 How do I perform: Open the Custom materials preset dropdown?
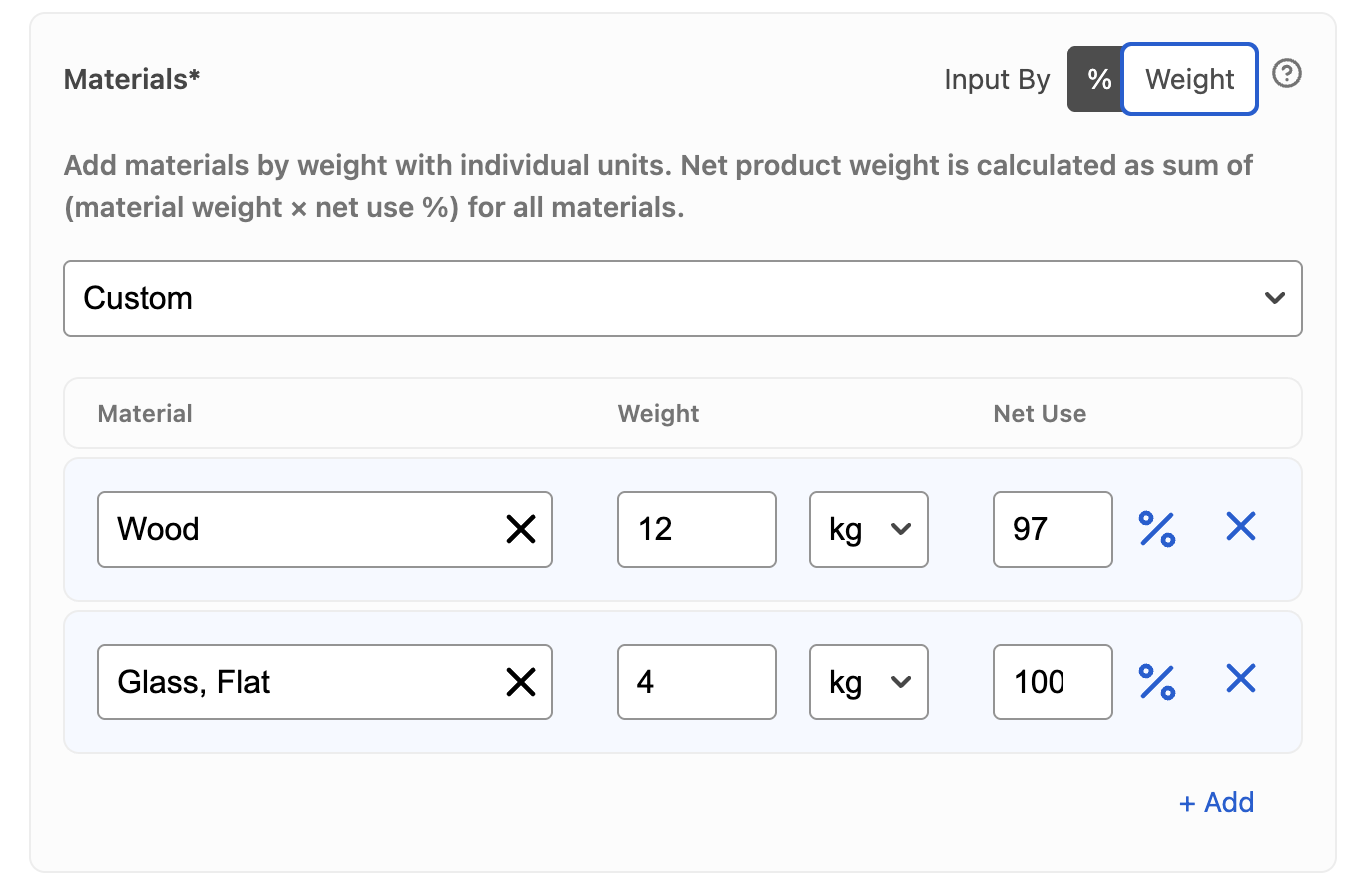(x=683, y=299)
